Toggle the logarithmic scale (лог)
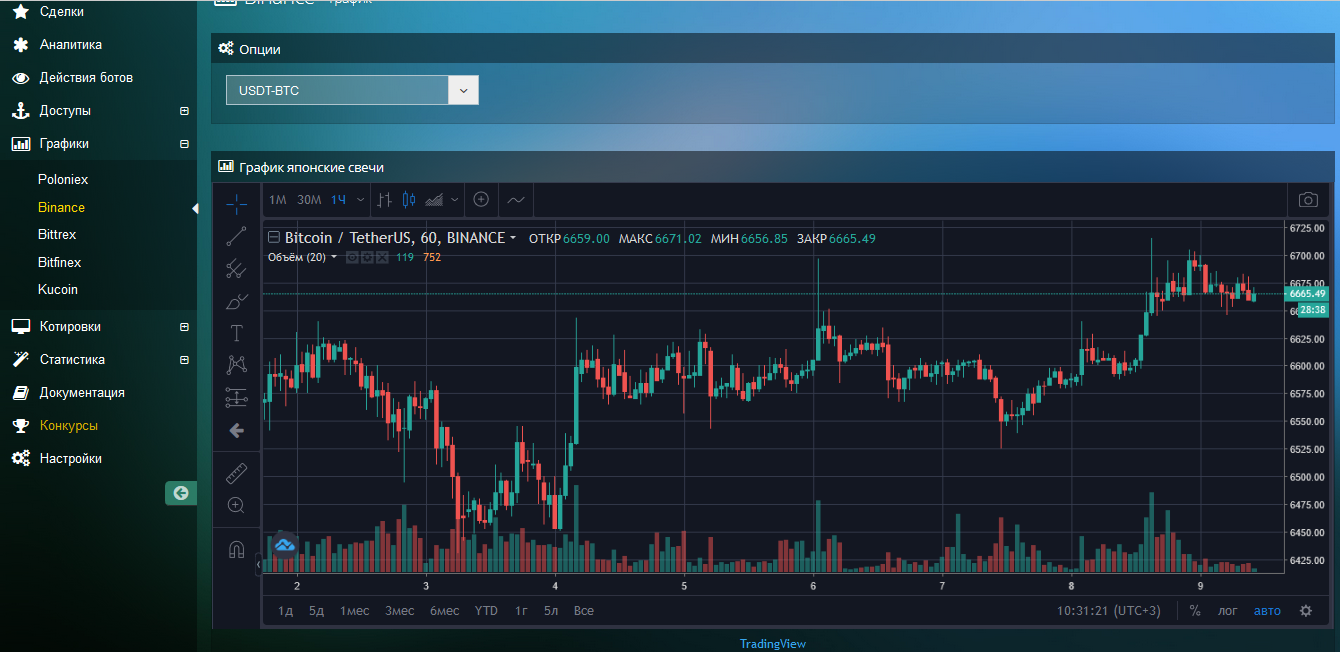The width and height of the screenshot is (1340, 652). (x=1227, y=610)
